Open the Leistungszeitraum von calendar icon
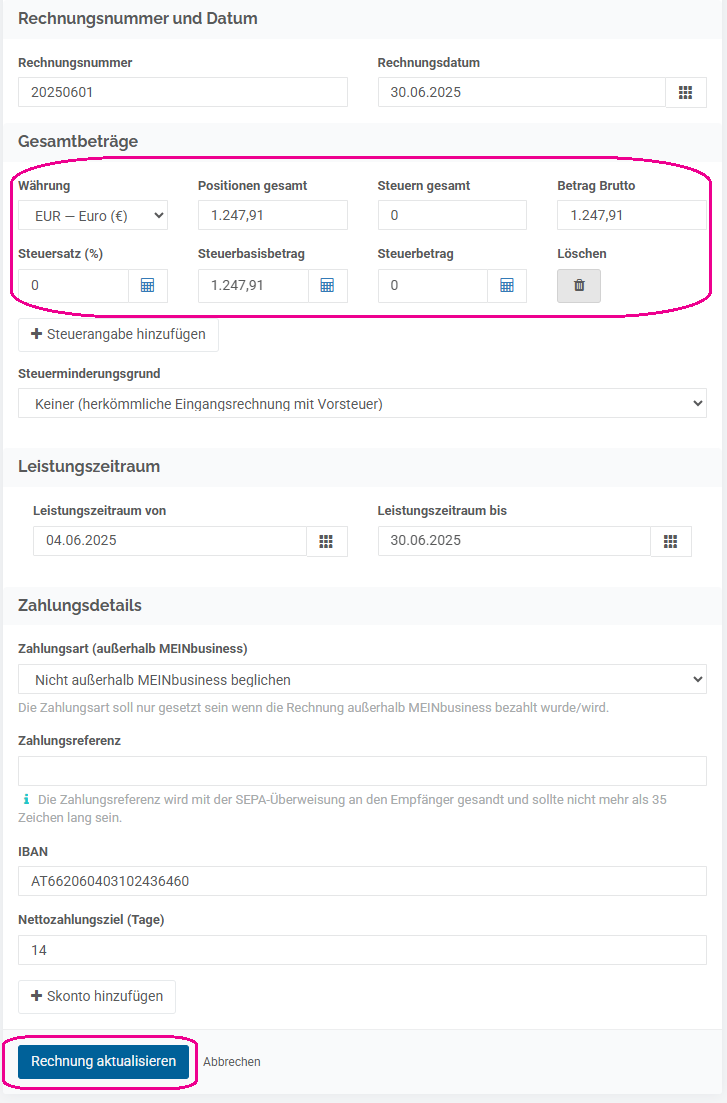The width and height of the screenshot is (727, 1103). 327,541
